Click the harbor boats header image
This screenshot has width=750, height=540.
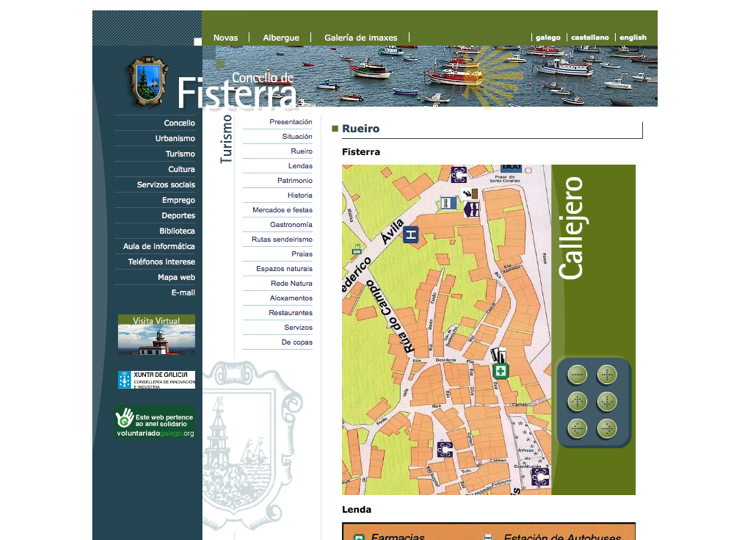tap(430, 76)
